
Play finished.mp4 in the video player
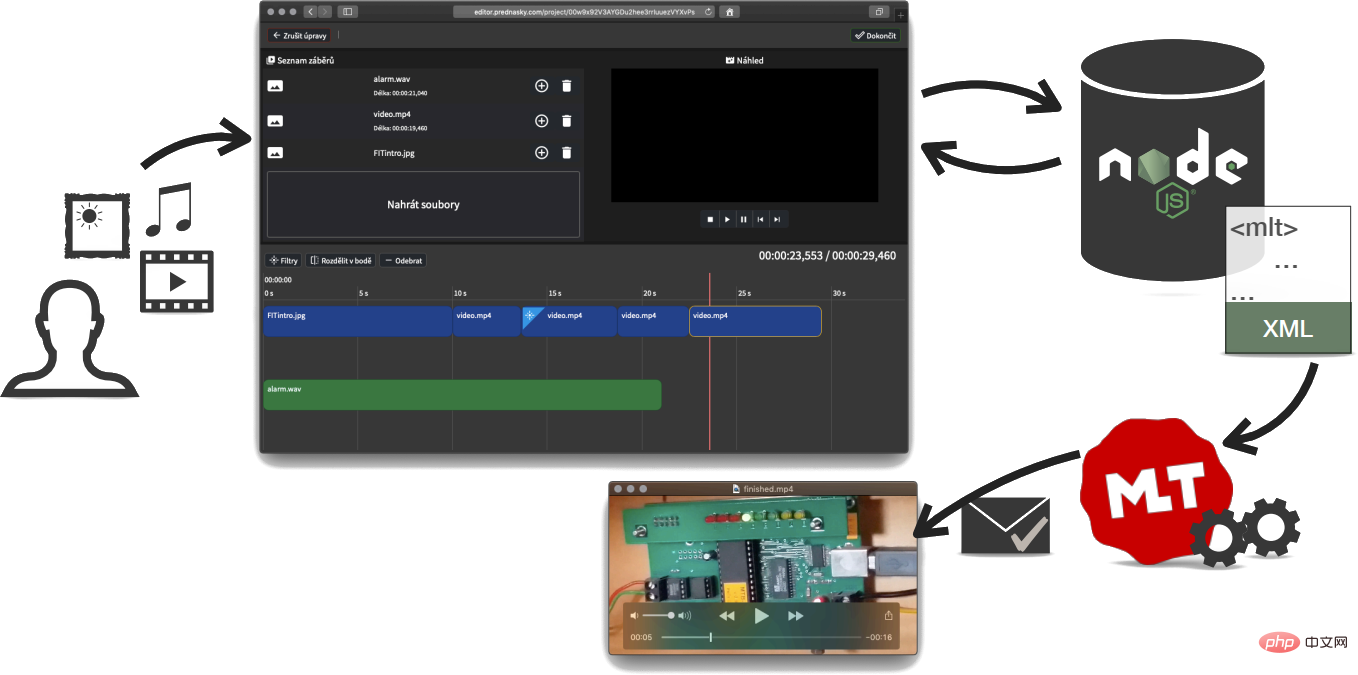pyautogui.click(x=761, y=616)
